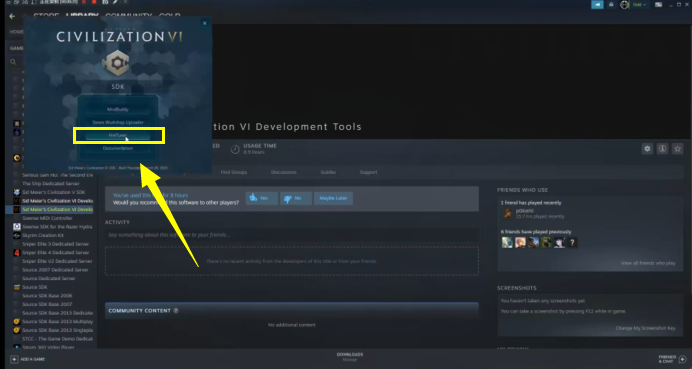Click the activity status input field
Image resolution: width=692 pixels, height=369 pixels.
[x=292, y=235]
